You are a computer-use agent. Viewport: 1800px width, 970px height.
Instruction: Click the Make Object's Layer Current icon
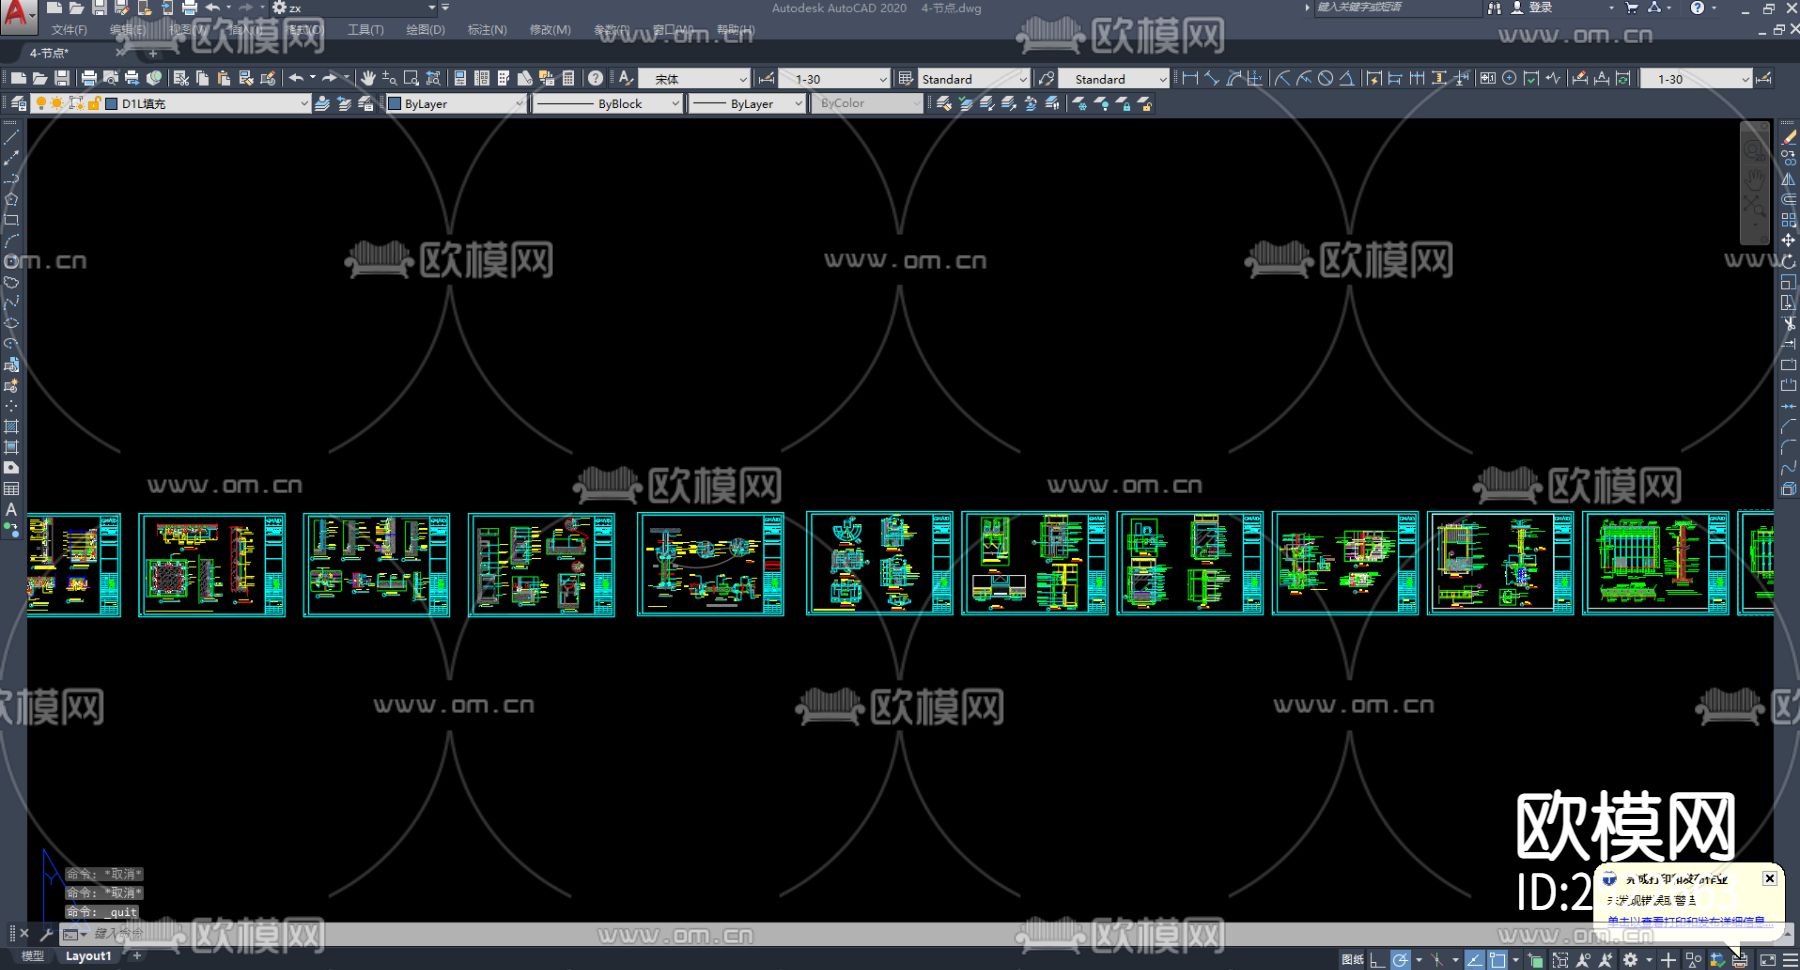[322, 103]
